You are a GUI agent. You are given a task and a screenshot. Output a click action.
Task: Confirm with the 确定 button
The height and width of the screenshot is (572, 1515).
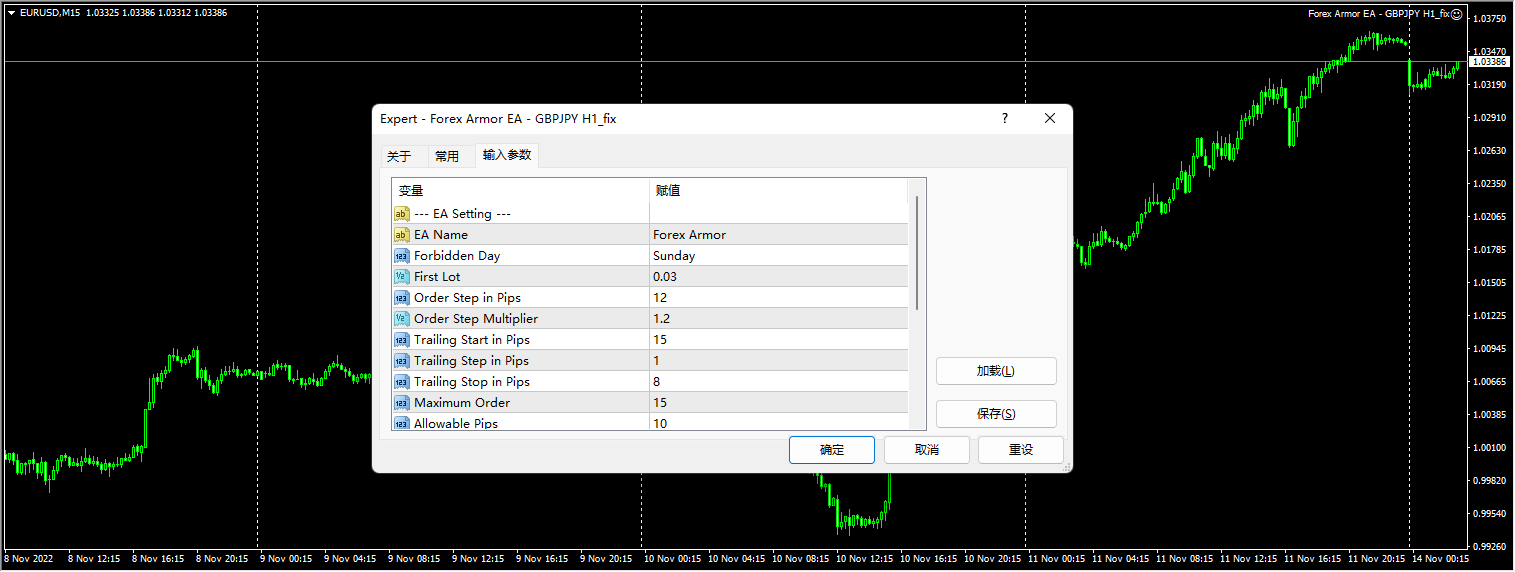point(832,450)
